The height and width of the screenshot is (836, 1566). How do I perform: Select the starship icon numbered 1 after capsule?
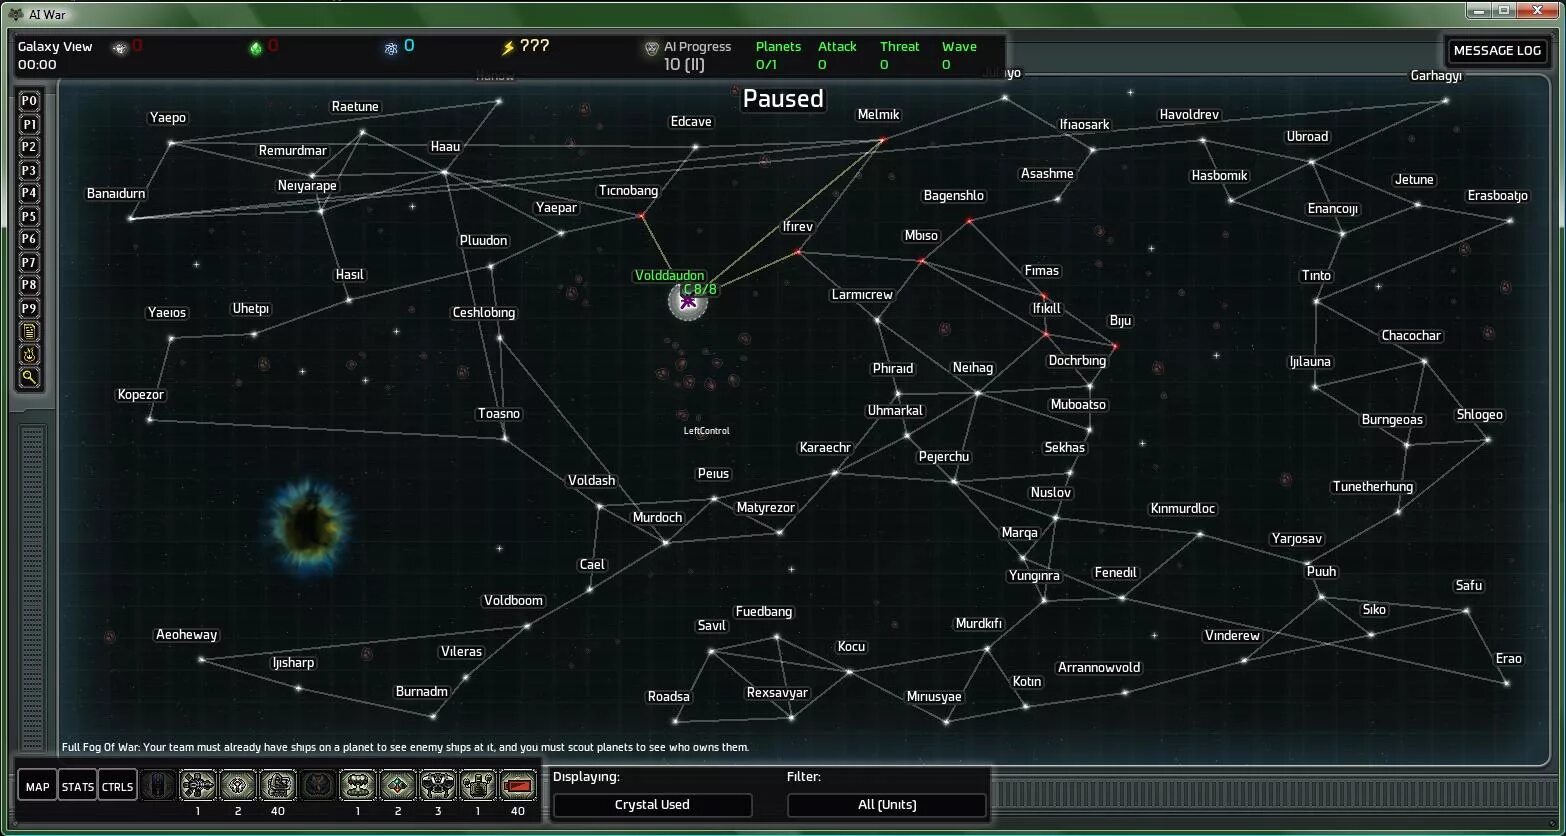click(198, 785)
